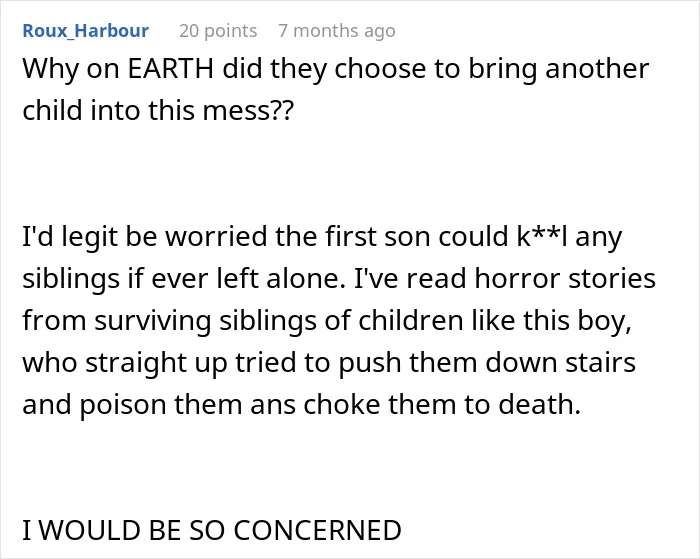
Task: Click the word EARTH in the comment
Action: point(171,69)
